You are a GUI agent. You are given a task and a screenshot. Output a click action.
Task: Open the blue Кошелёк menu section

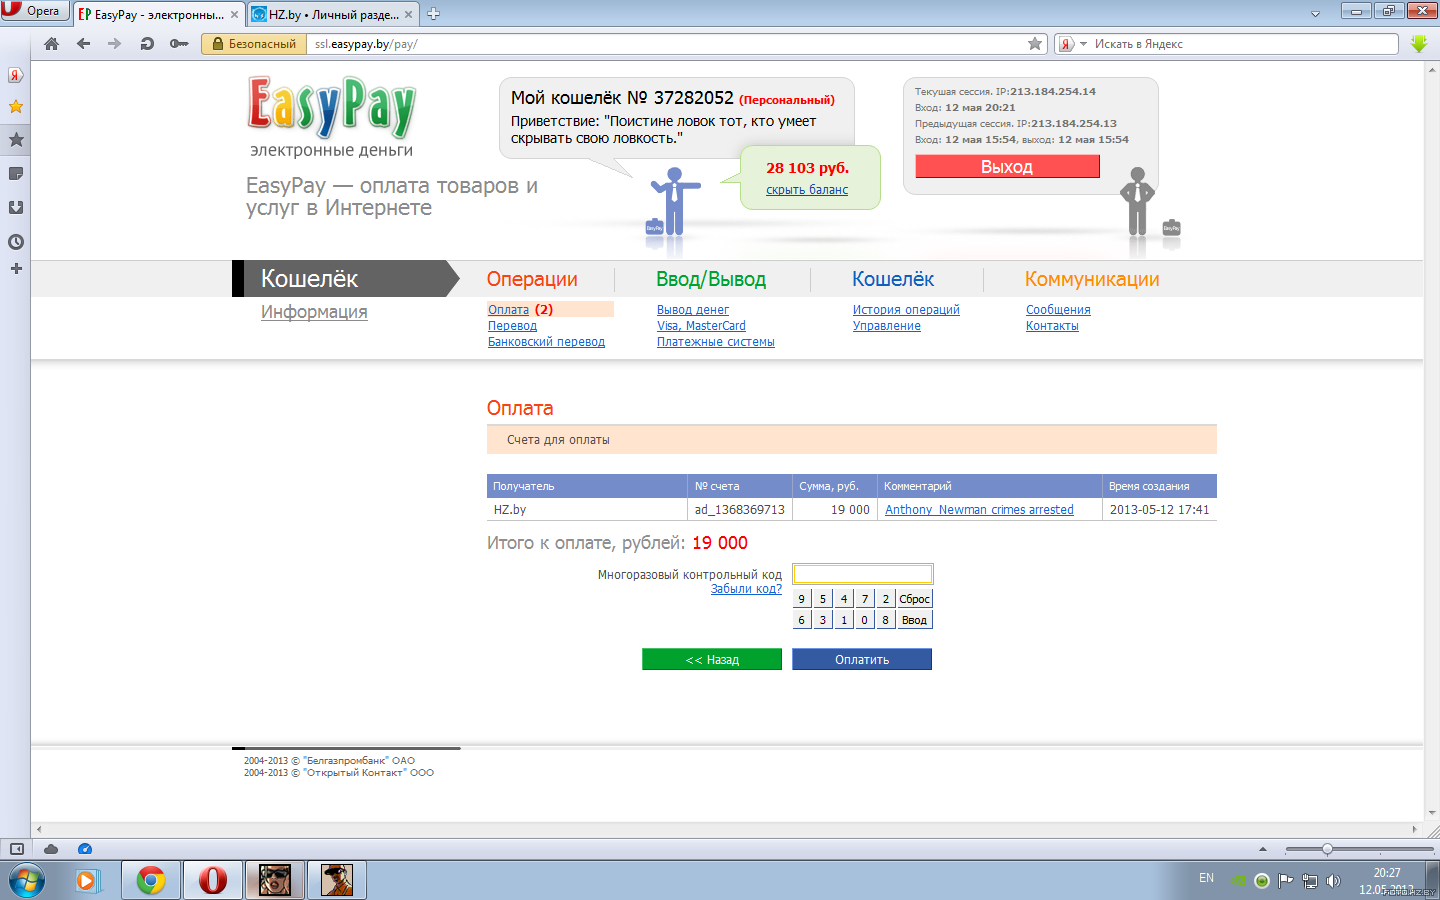[x=893, y=280]
